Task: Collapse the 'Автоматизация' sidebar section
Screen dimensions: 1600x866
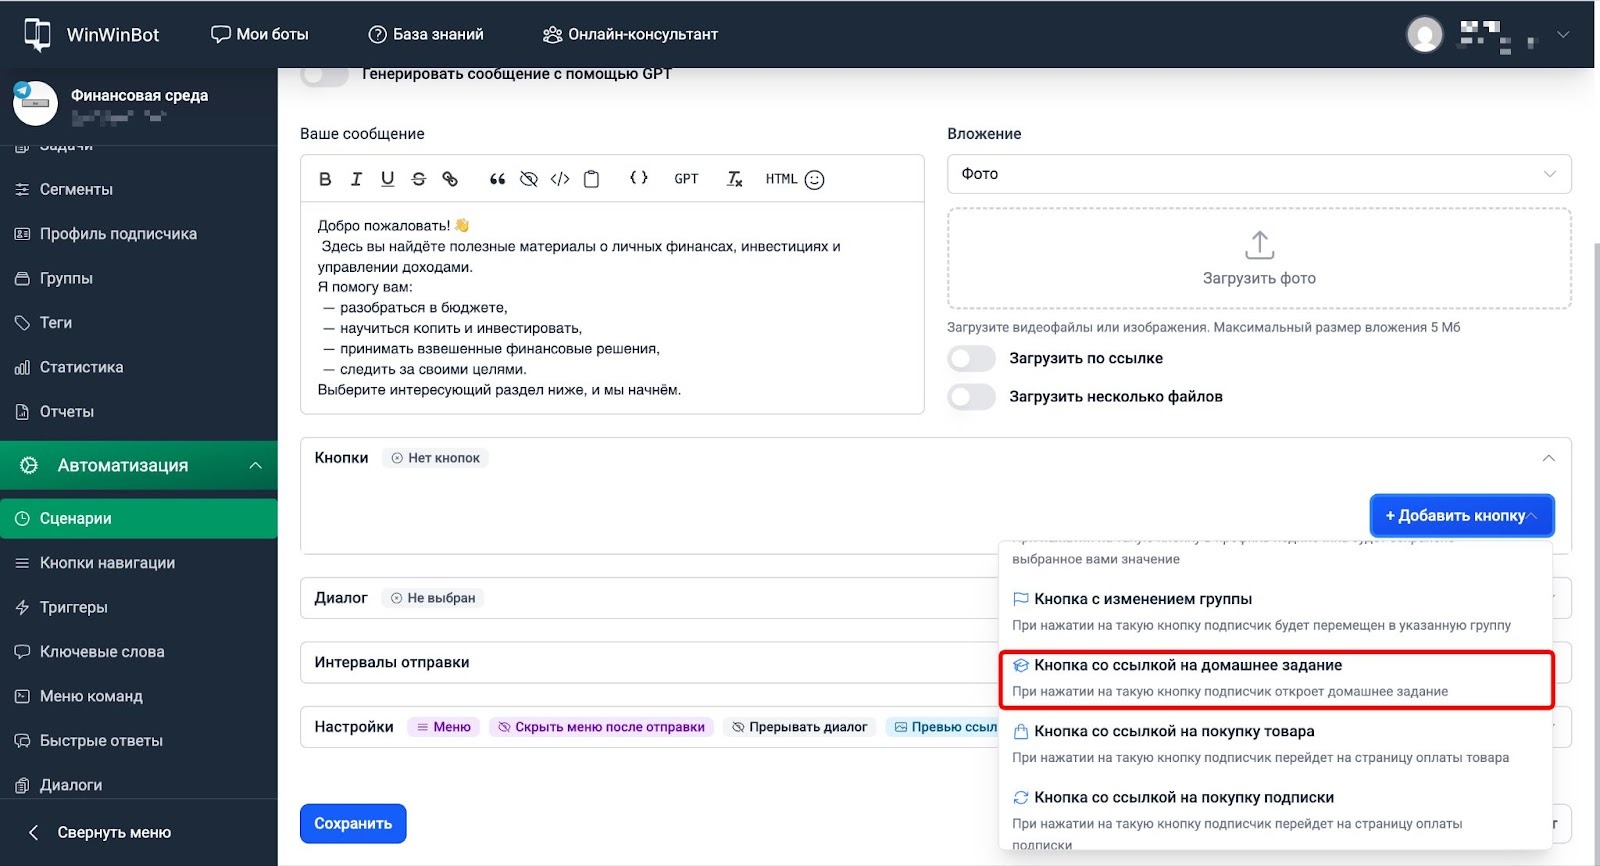Action: (255, 466)
